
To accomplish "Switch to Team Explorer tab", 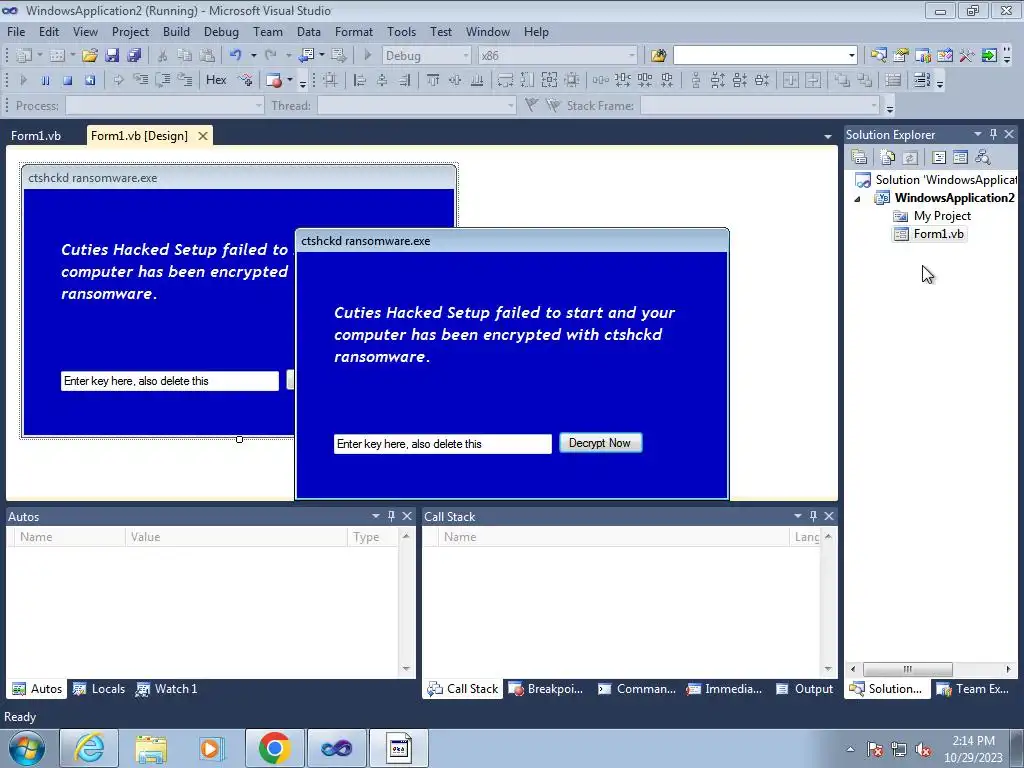I will [x=973, y=688].
